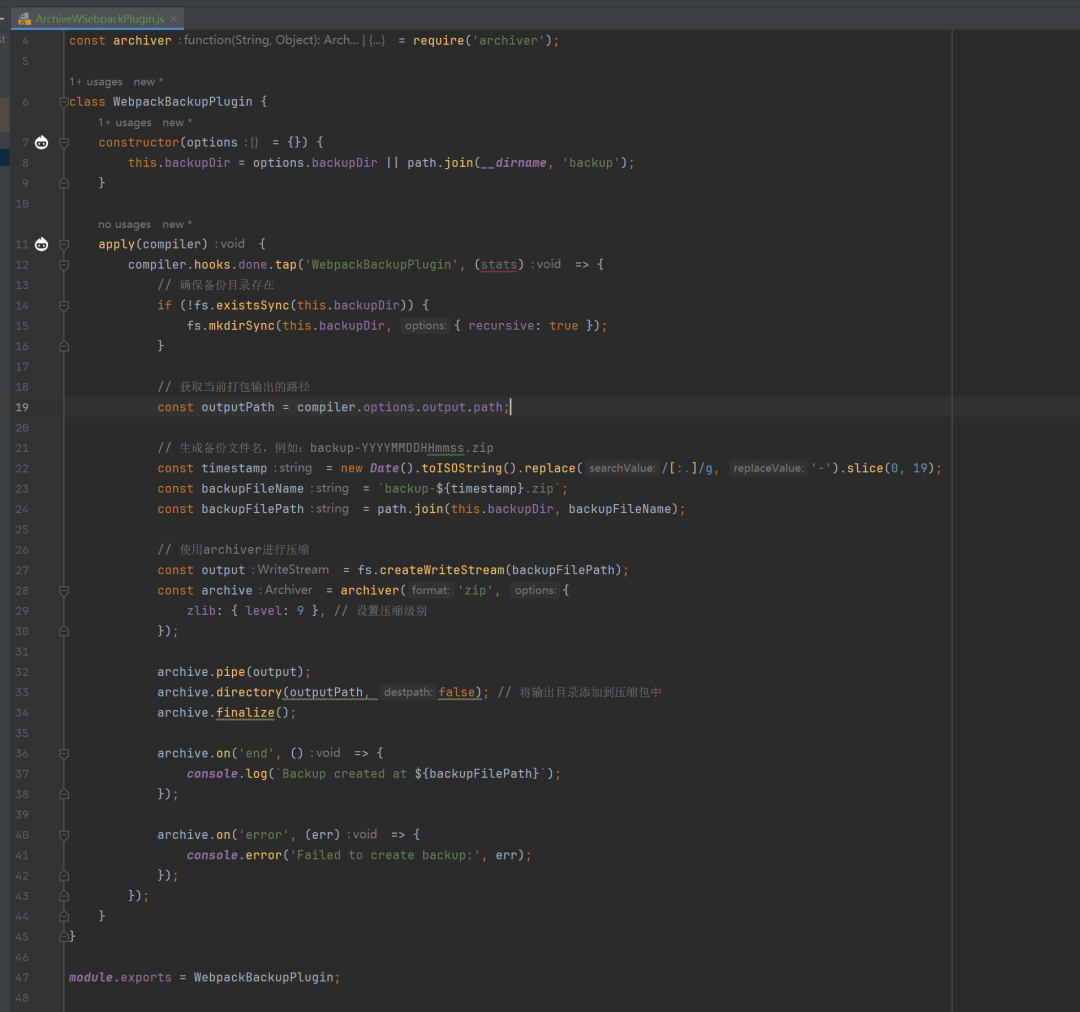
Task: Click the gutter icon beside the constructor line
Action: click(41, 143)
